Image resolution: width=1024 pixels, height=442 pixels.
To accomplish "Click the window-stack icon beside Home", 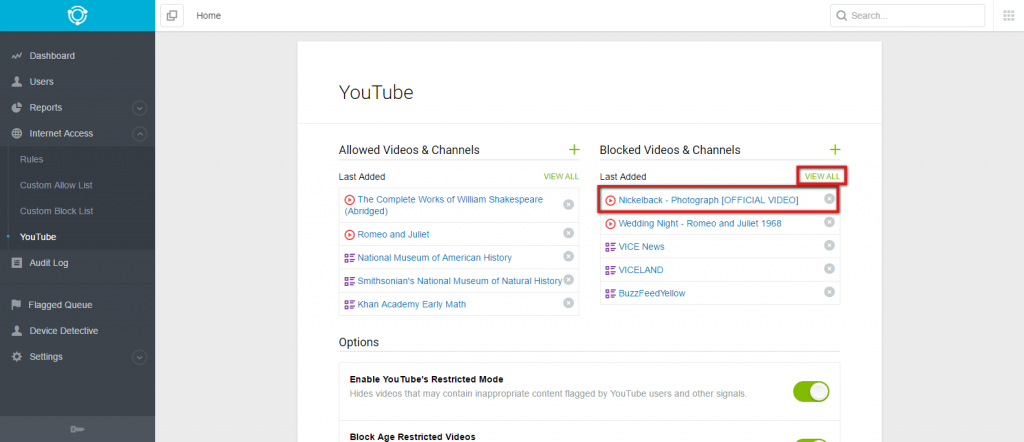I will pos(172,16).
